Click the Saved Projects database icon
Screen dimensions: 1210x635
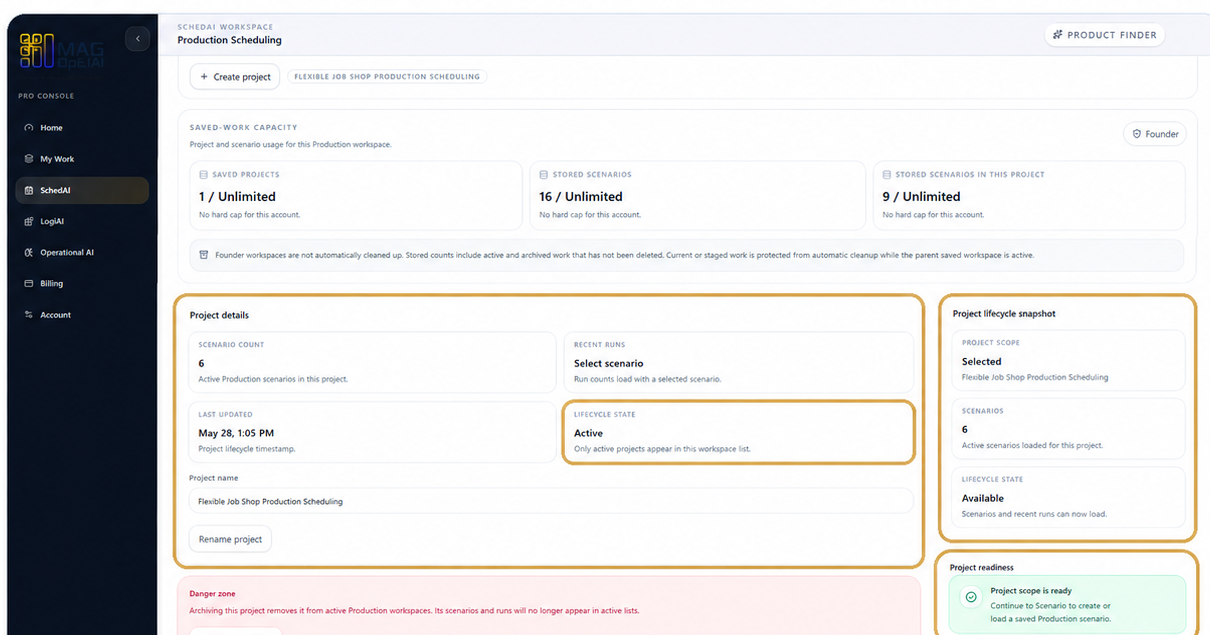coord(204,175)
